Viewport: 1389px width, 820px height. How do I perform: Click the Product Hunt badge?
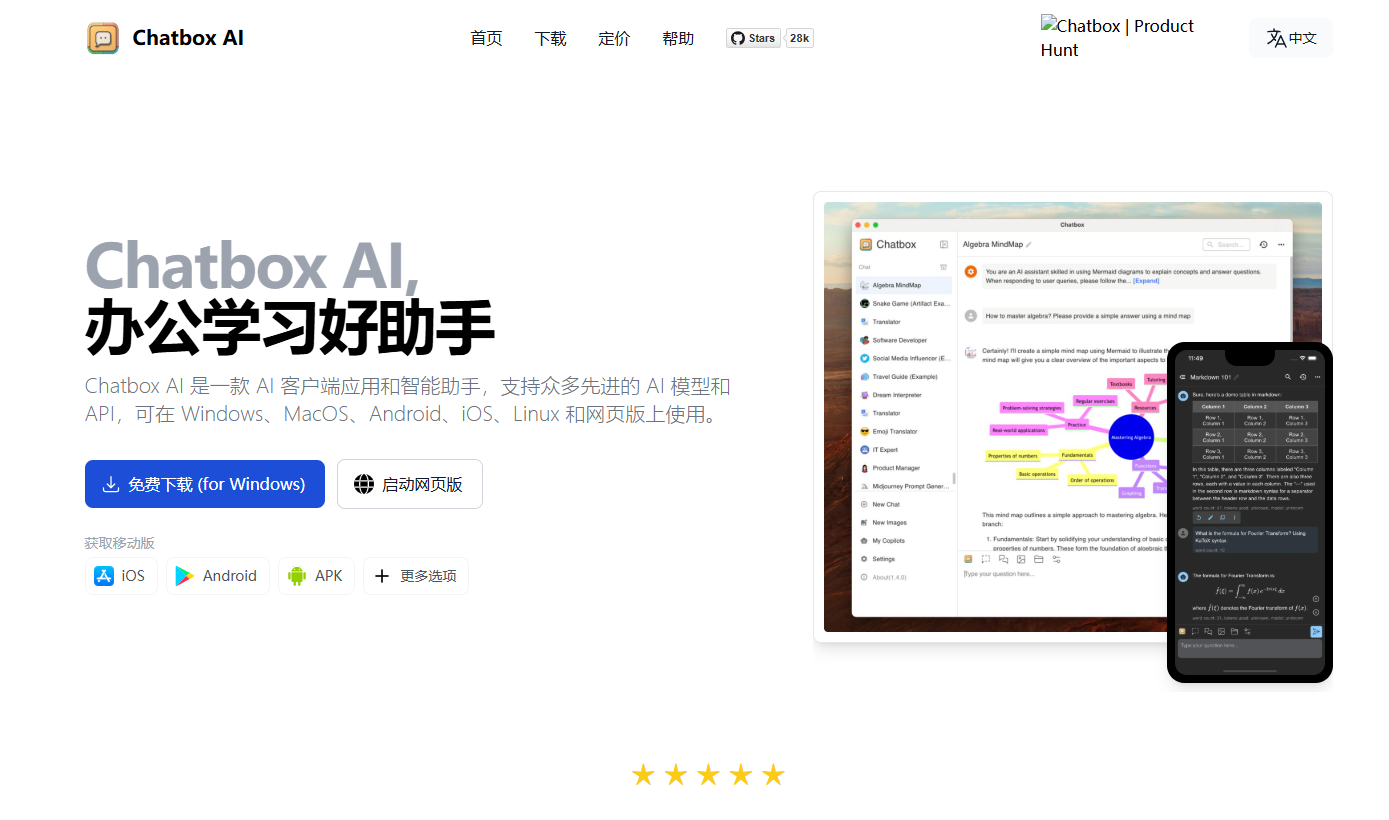tap(1116, 37)
